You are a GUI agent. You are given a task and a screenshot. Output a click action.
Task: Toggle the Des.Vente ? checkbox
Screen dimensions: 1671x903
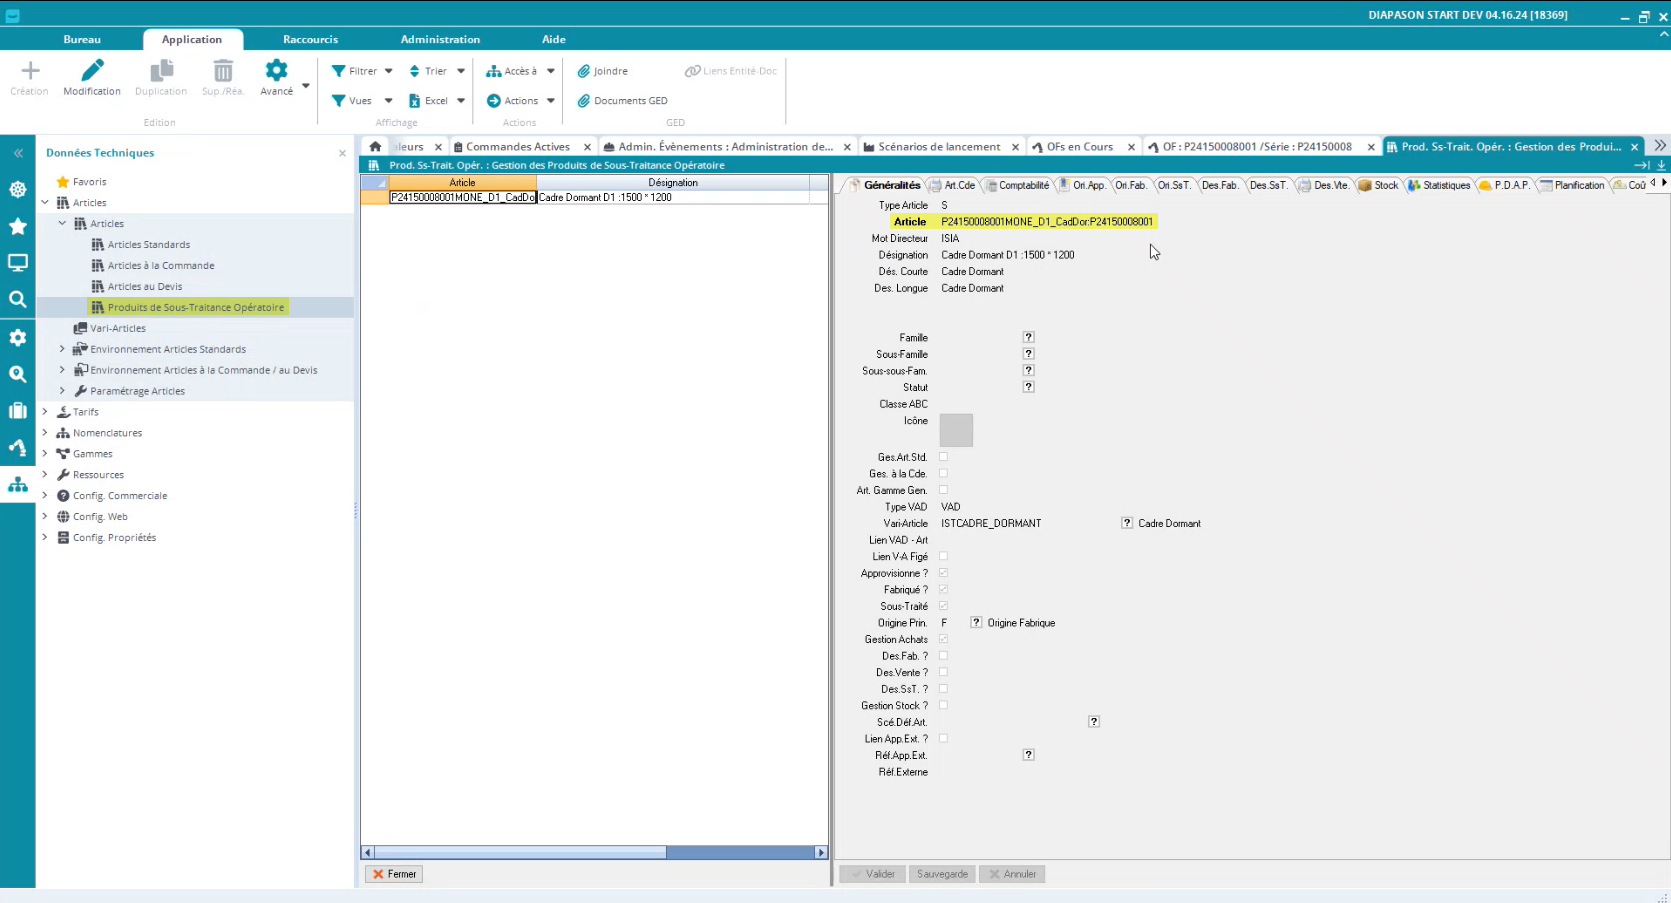(943, 673)
